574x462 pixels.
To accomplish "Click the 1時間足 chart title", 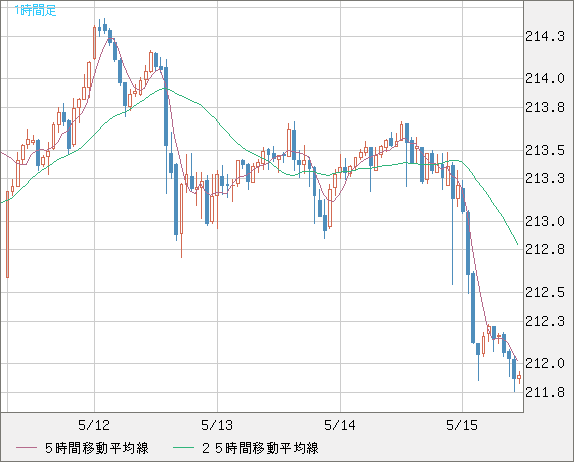I will tap(36, 10).
